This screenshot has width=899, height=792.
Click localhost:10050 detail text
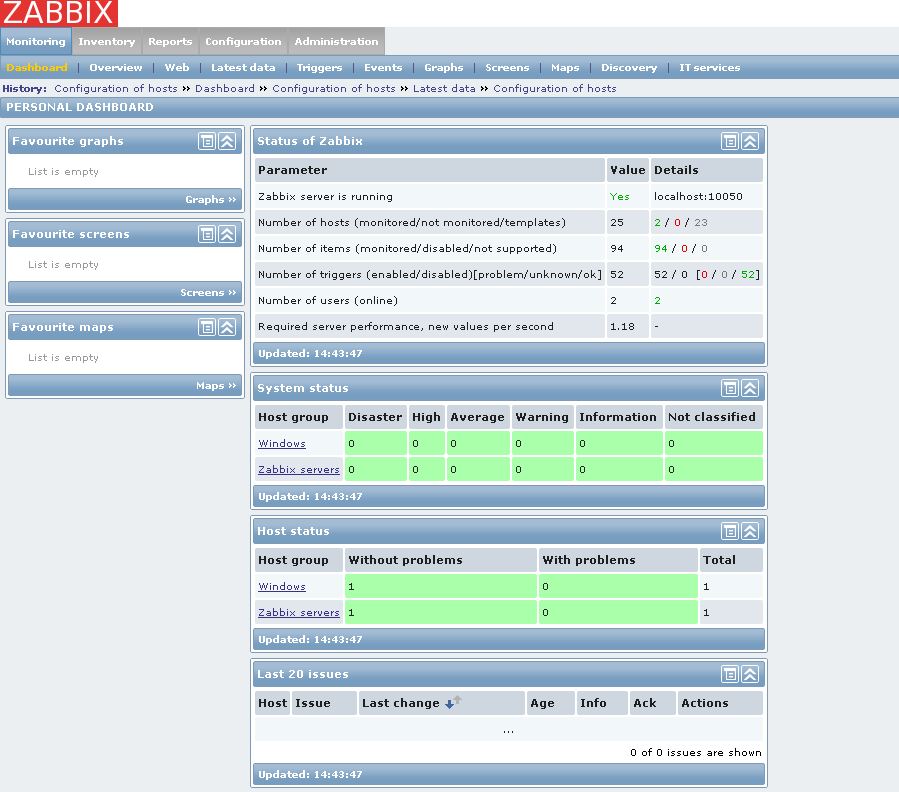tap(698, 196)
